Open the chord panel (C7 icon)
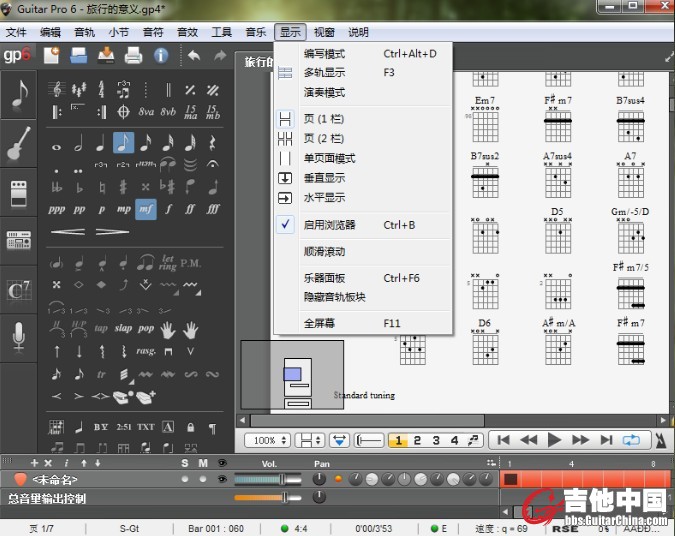675x536 pixels. [18, 291]
